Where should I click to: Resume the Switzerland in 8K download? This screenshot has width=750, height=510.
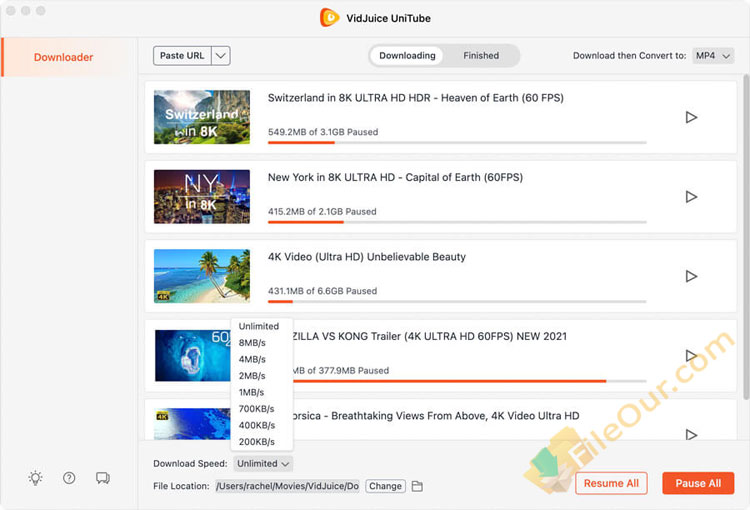[690, 117]
